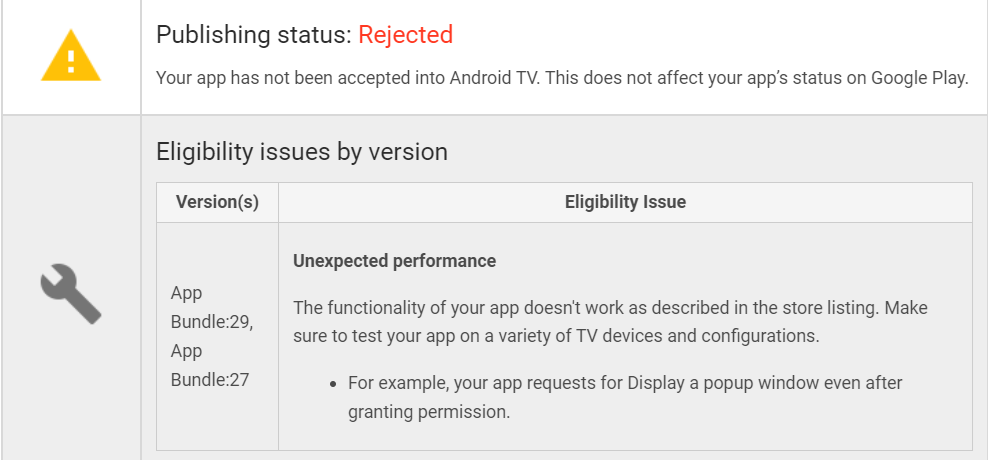Click the red Rejected status text

point(405,35)
